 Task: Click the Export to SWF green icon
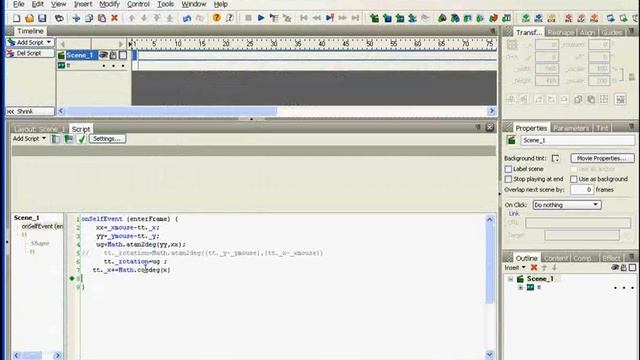point(526,18)
